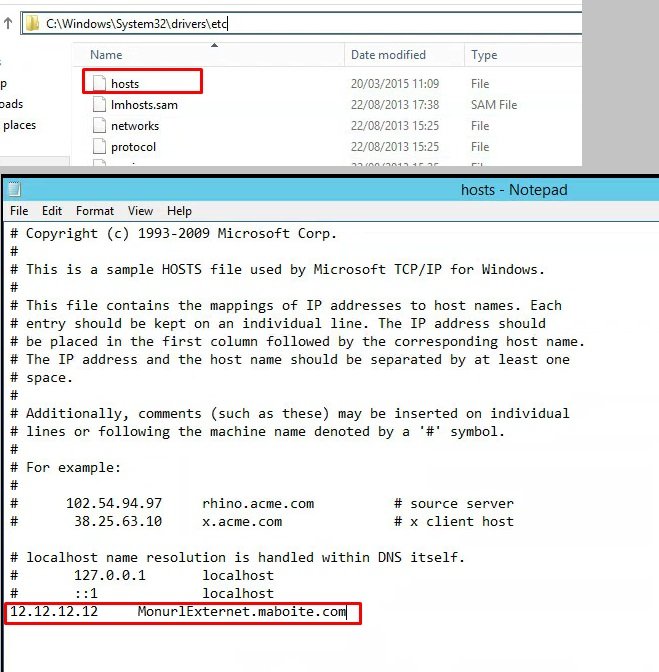
Task: Select the networks file name
Action: tap(135, 126)
